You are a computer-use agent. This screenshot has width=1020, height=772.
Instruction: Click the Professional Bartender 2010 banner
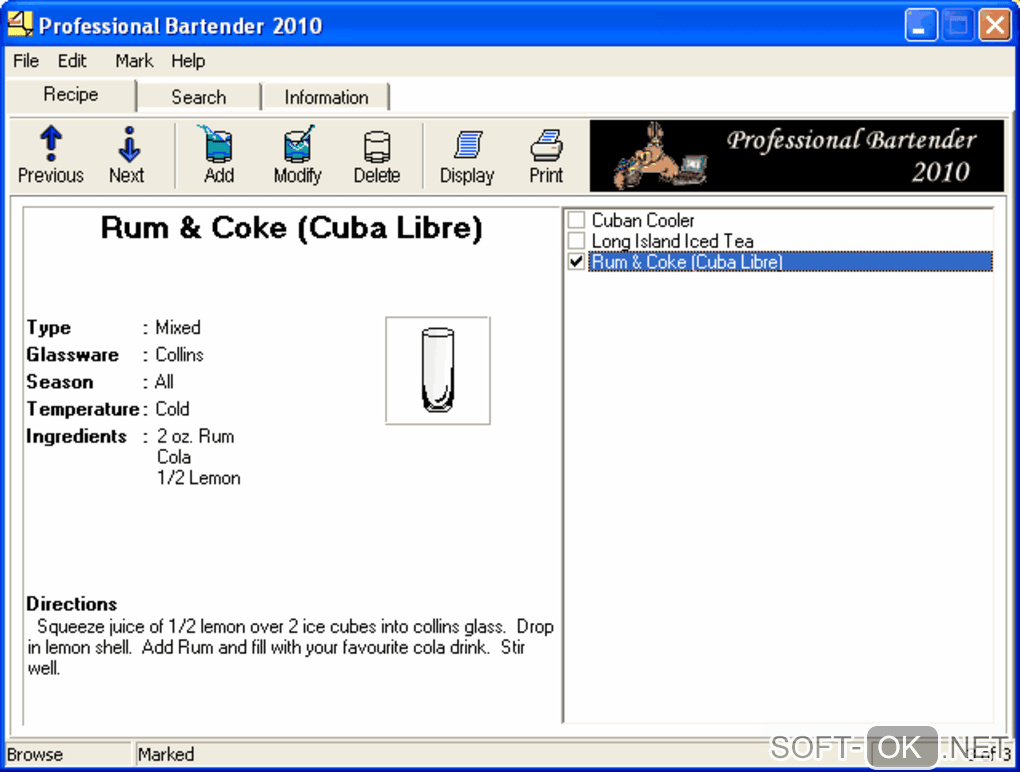click(797, 155)
